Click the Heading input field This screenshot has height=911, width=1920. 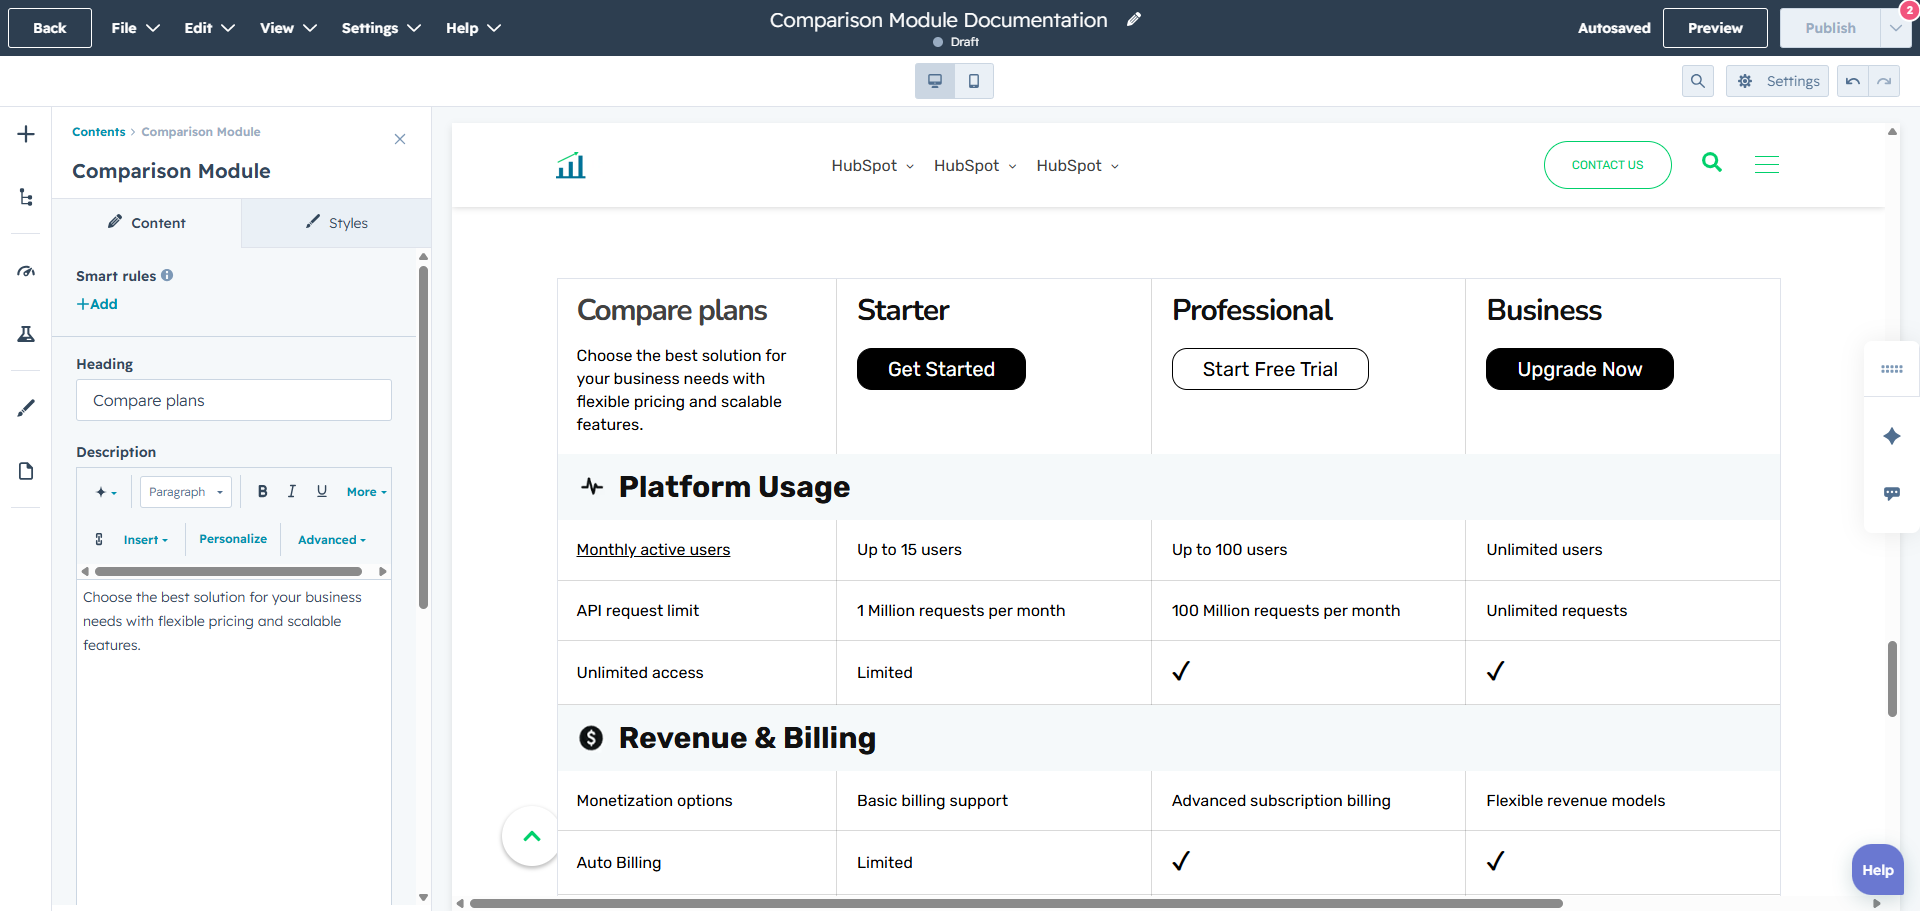(234, 400)
